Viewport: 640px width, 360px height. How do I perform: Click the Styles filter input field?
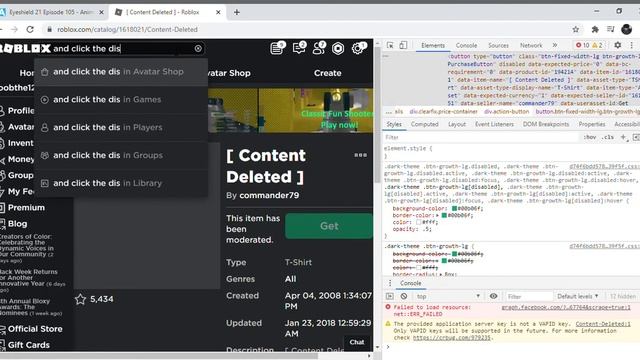[481, 138]
